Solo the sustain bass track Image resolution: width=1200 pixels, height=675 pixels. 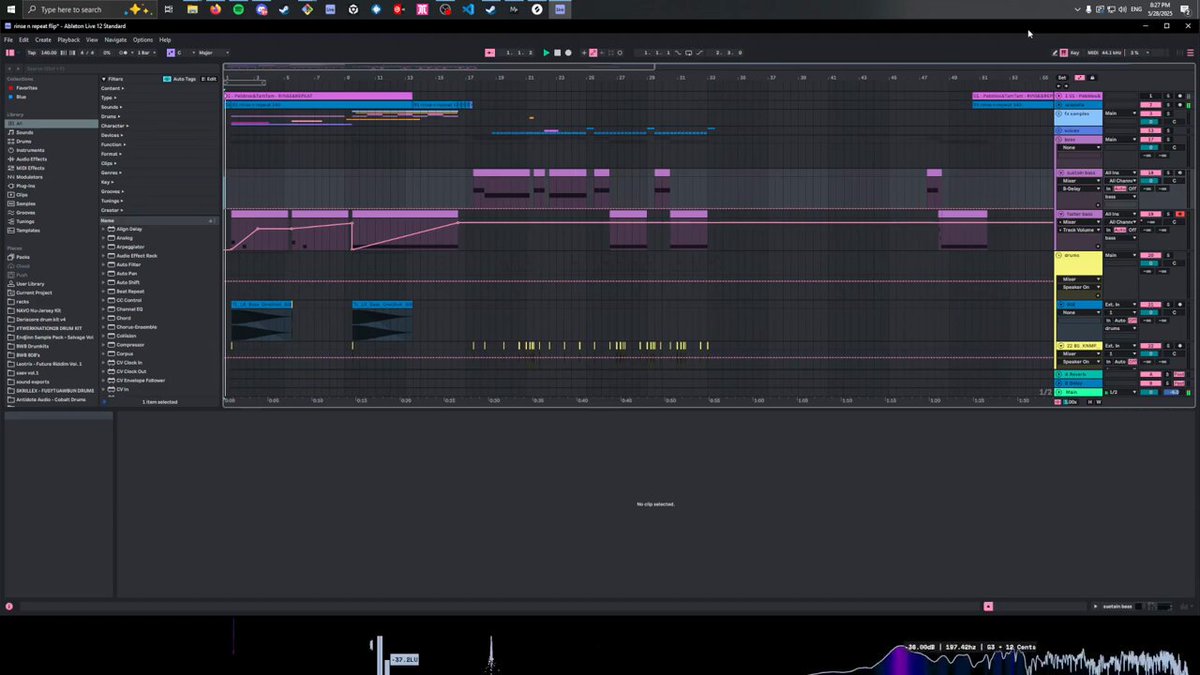click(x=1166, y=173)
